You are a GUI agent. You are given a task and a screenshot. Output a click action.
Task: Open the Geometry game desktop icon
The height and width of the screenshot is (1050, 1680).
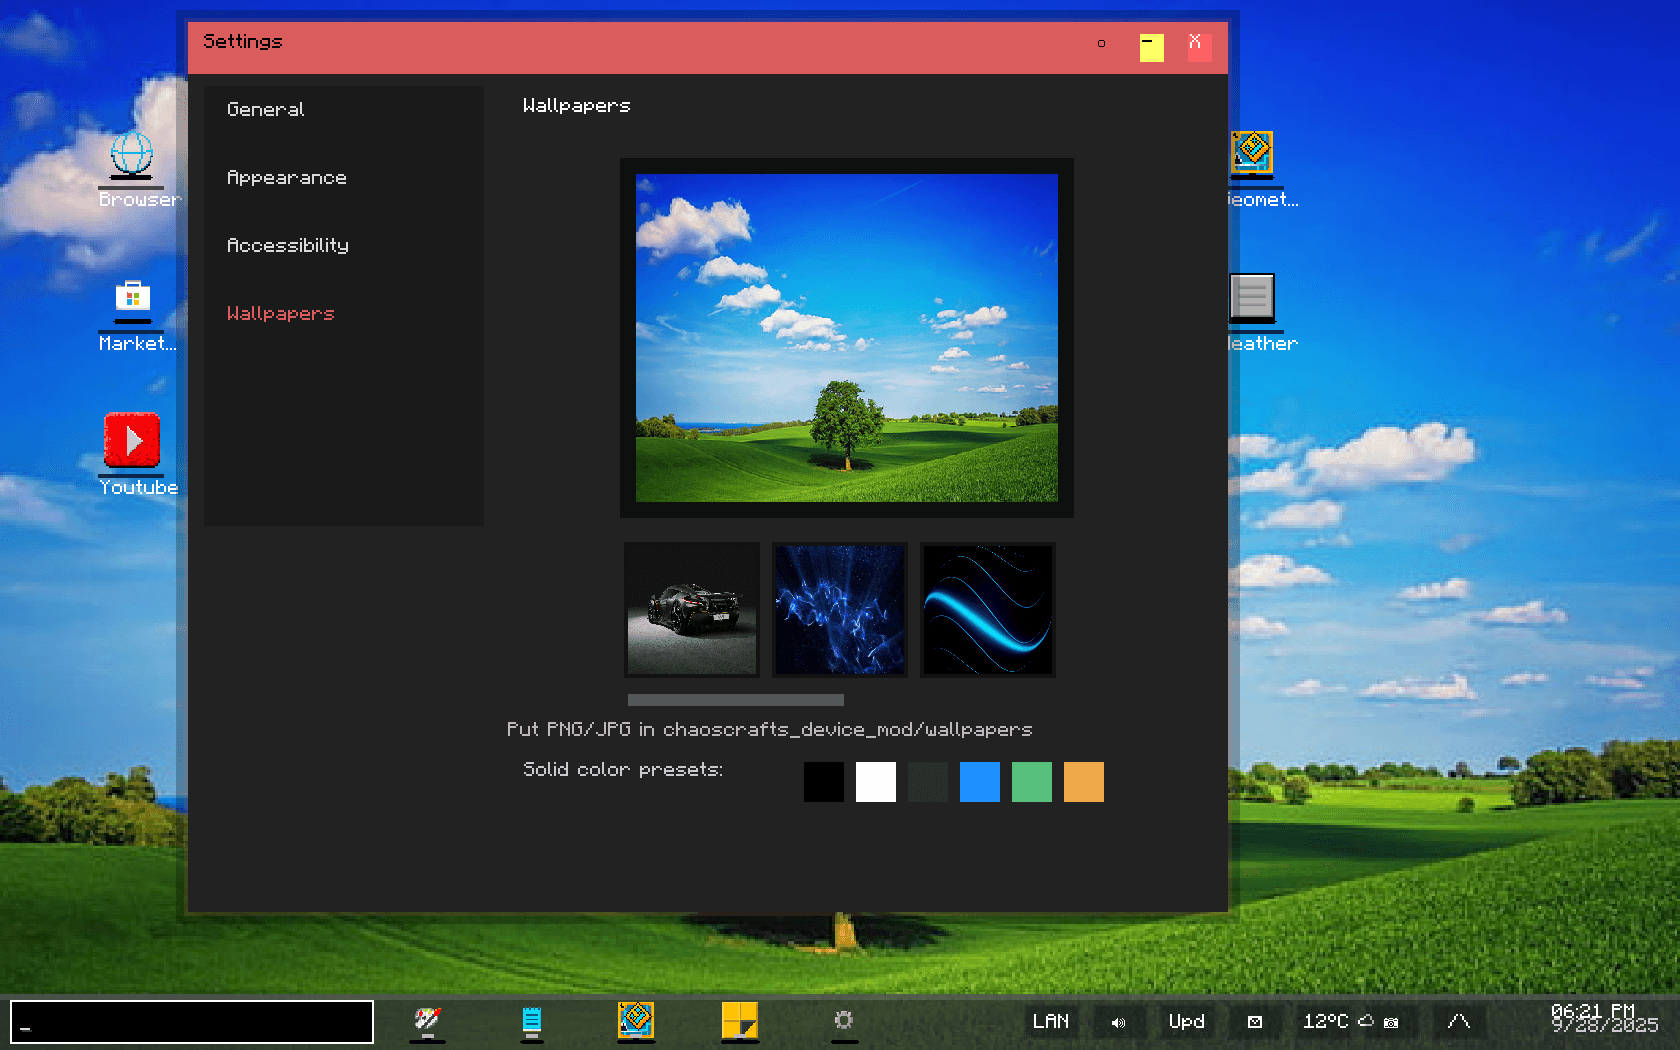pyautogui.click(x=1252, y=156)
